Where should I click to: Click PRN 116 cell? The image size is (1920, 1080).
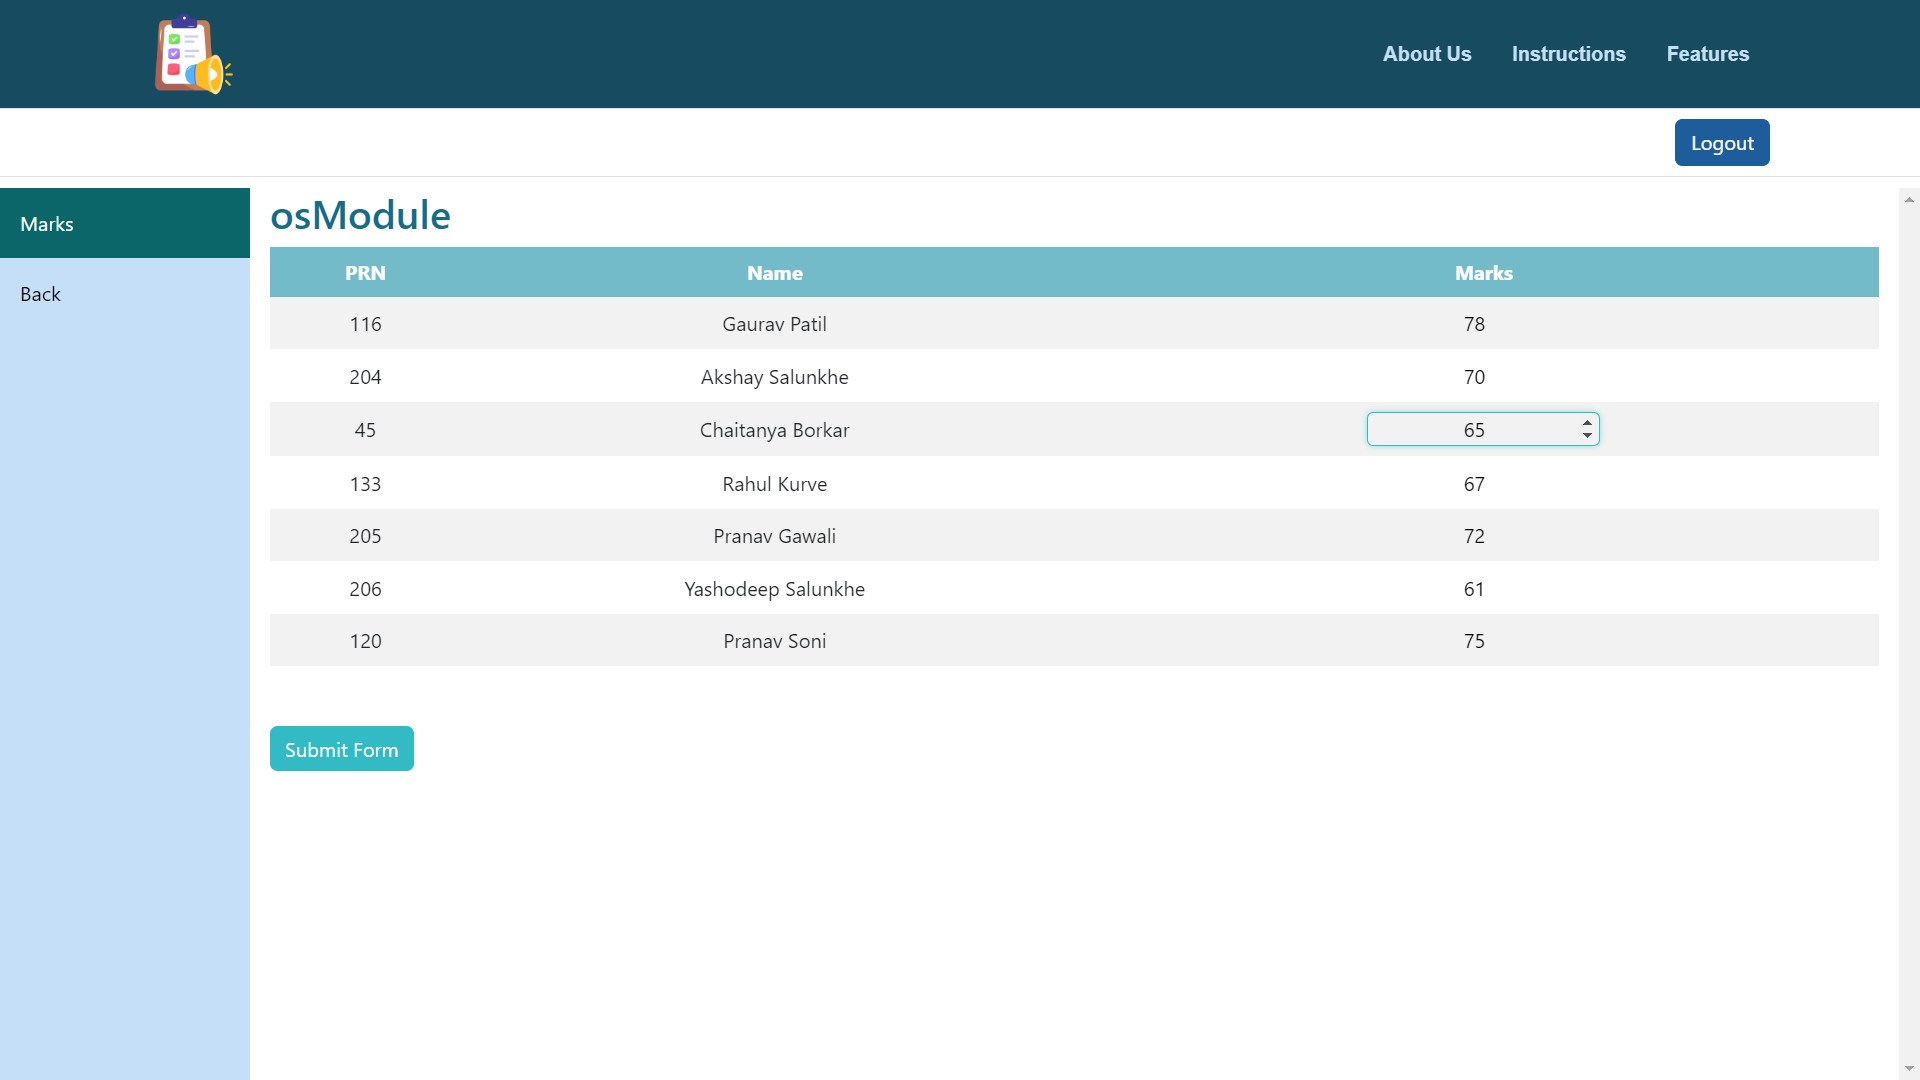(365, 324)
